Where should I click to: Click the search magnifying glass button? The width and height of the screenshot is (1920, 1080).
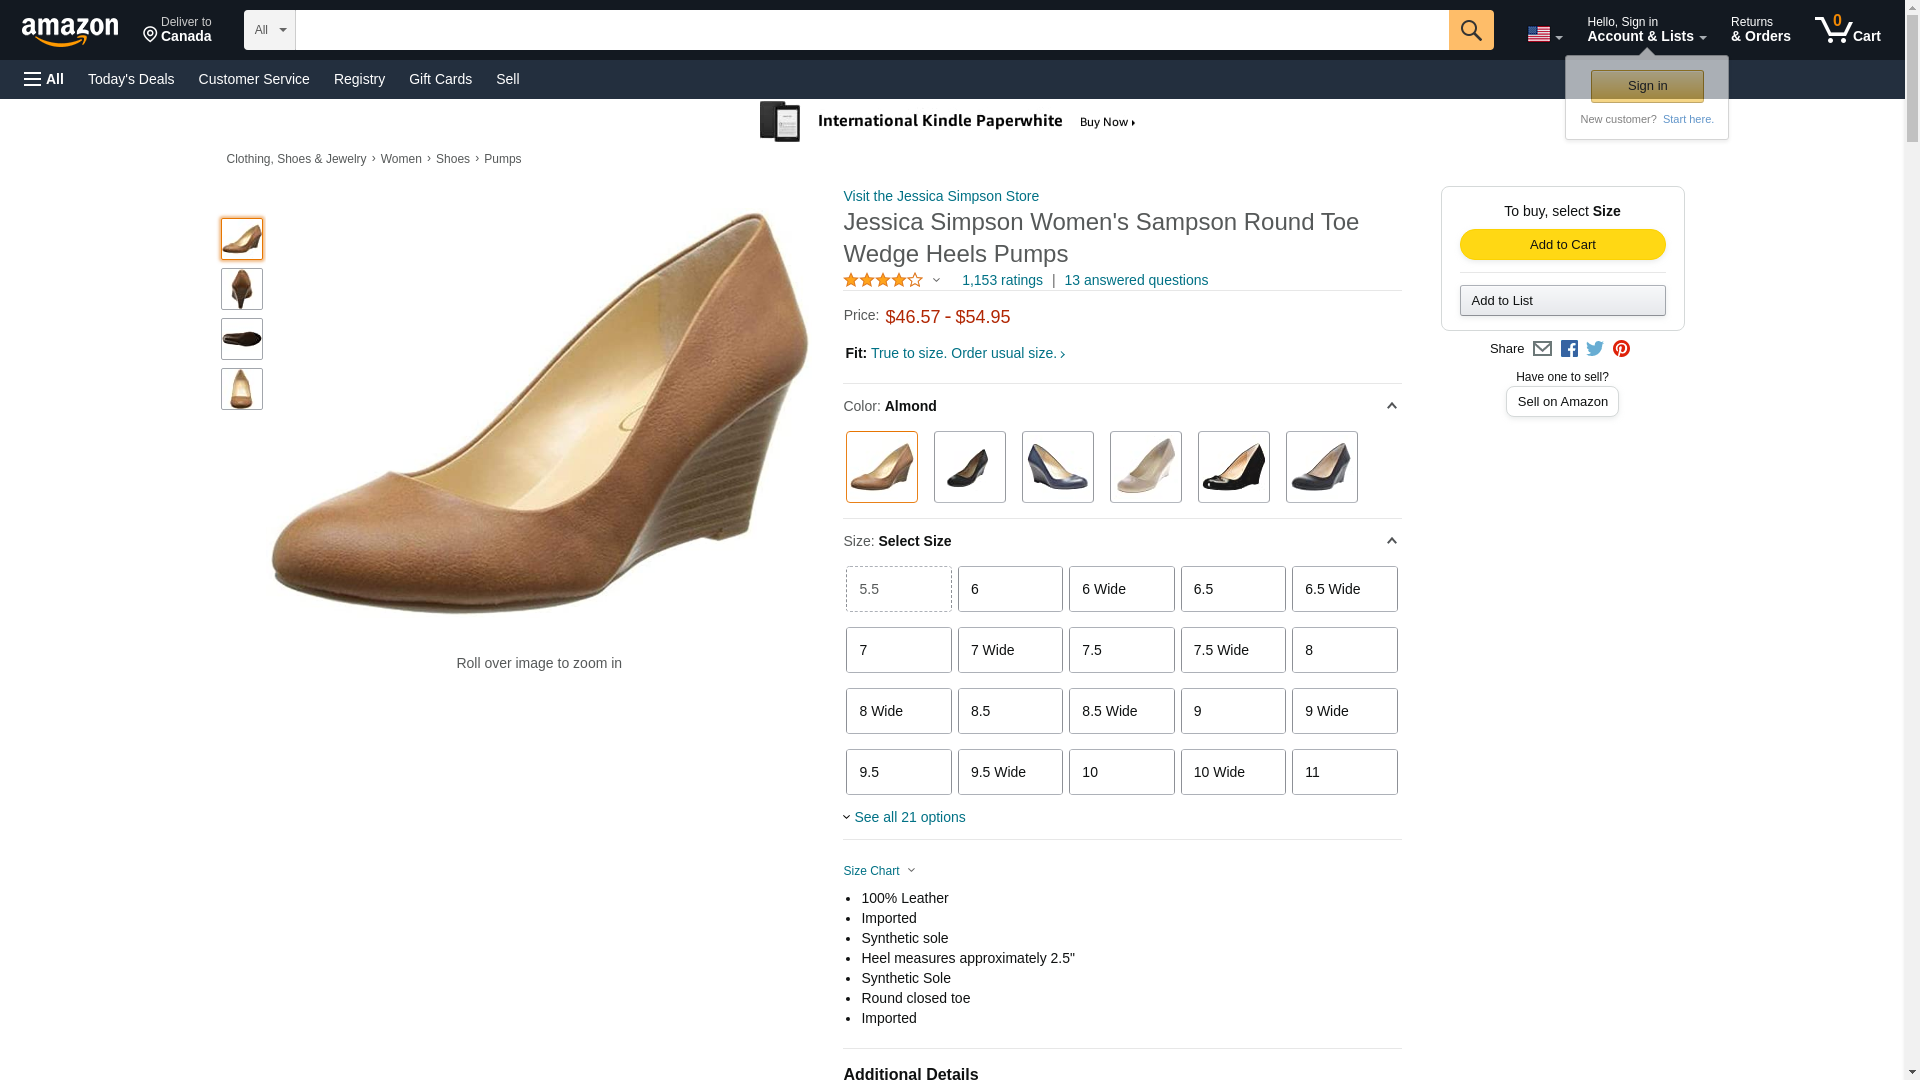pyautogui.click(x=1470, y=30)
